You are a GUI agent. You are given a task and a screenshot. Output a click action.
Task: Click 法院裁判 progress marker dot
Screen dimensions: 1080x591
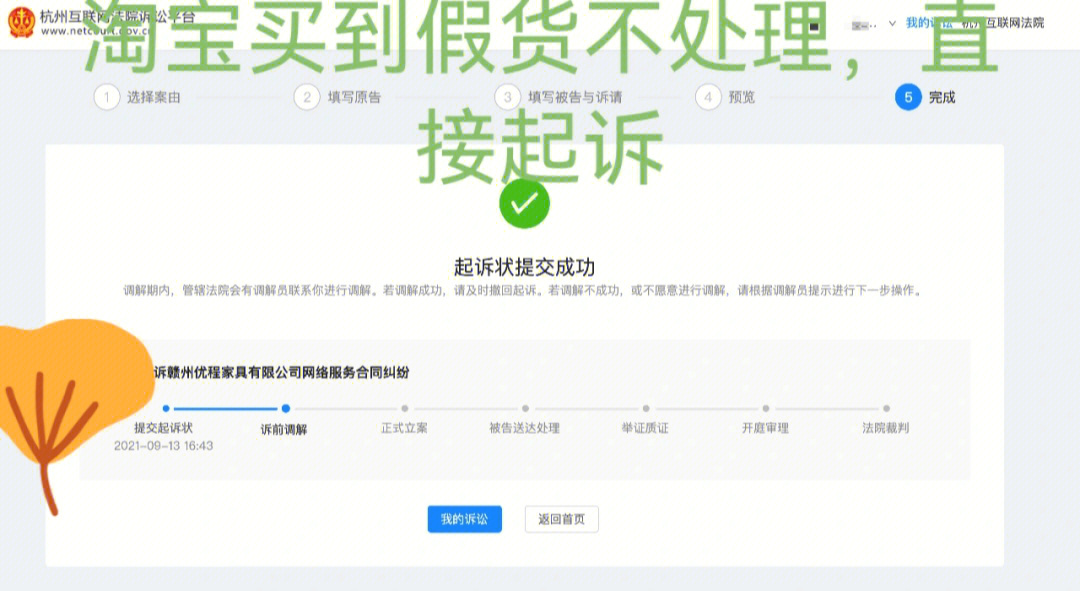pyautogui.click(x=886, y=408)
